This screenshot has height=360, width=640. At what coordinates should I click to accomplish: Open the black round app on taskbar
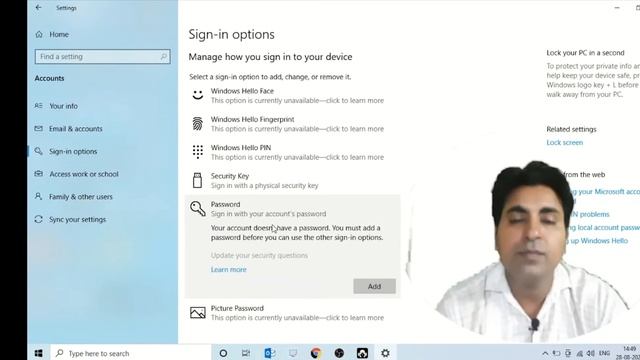[339, 353]
